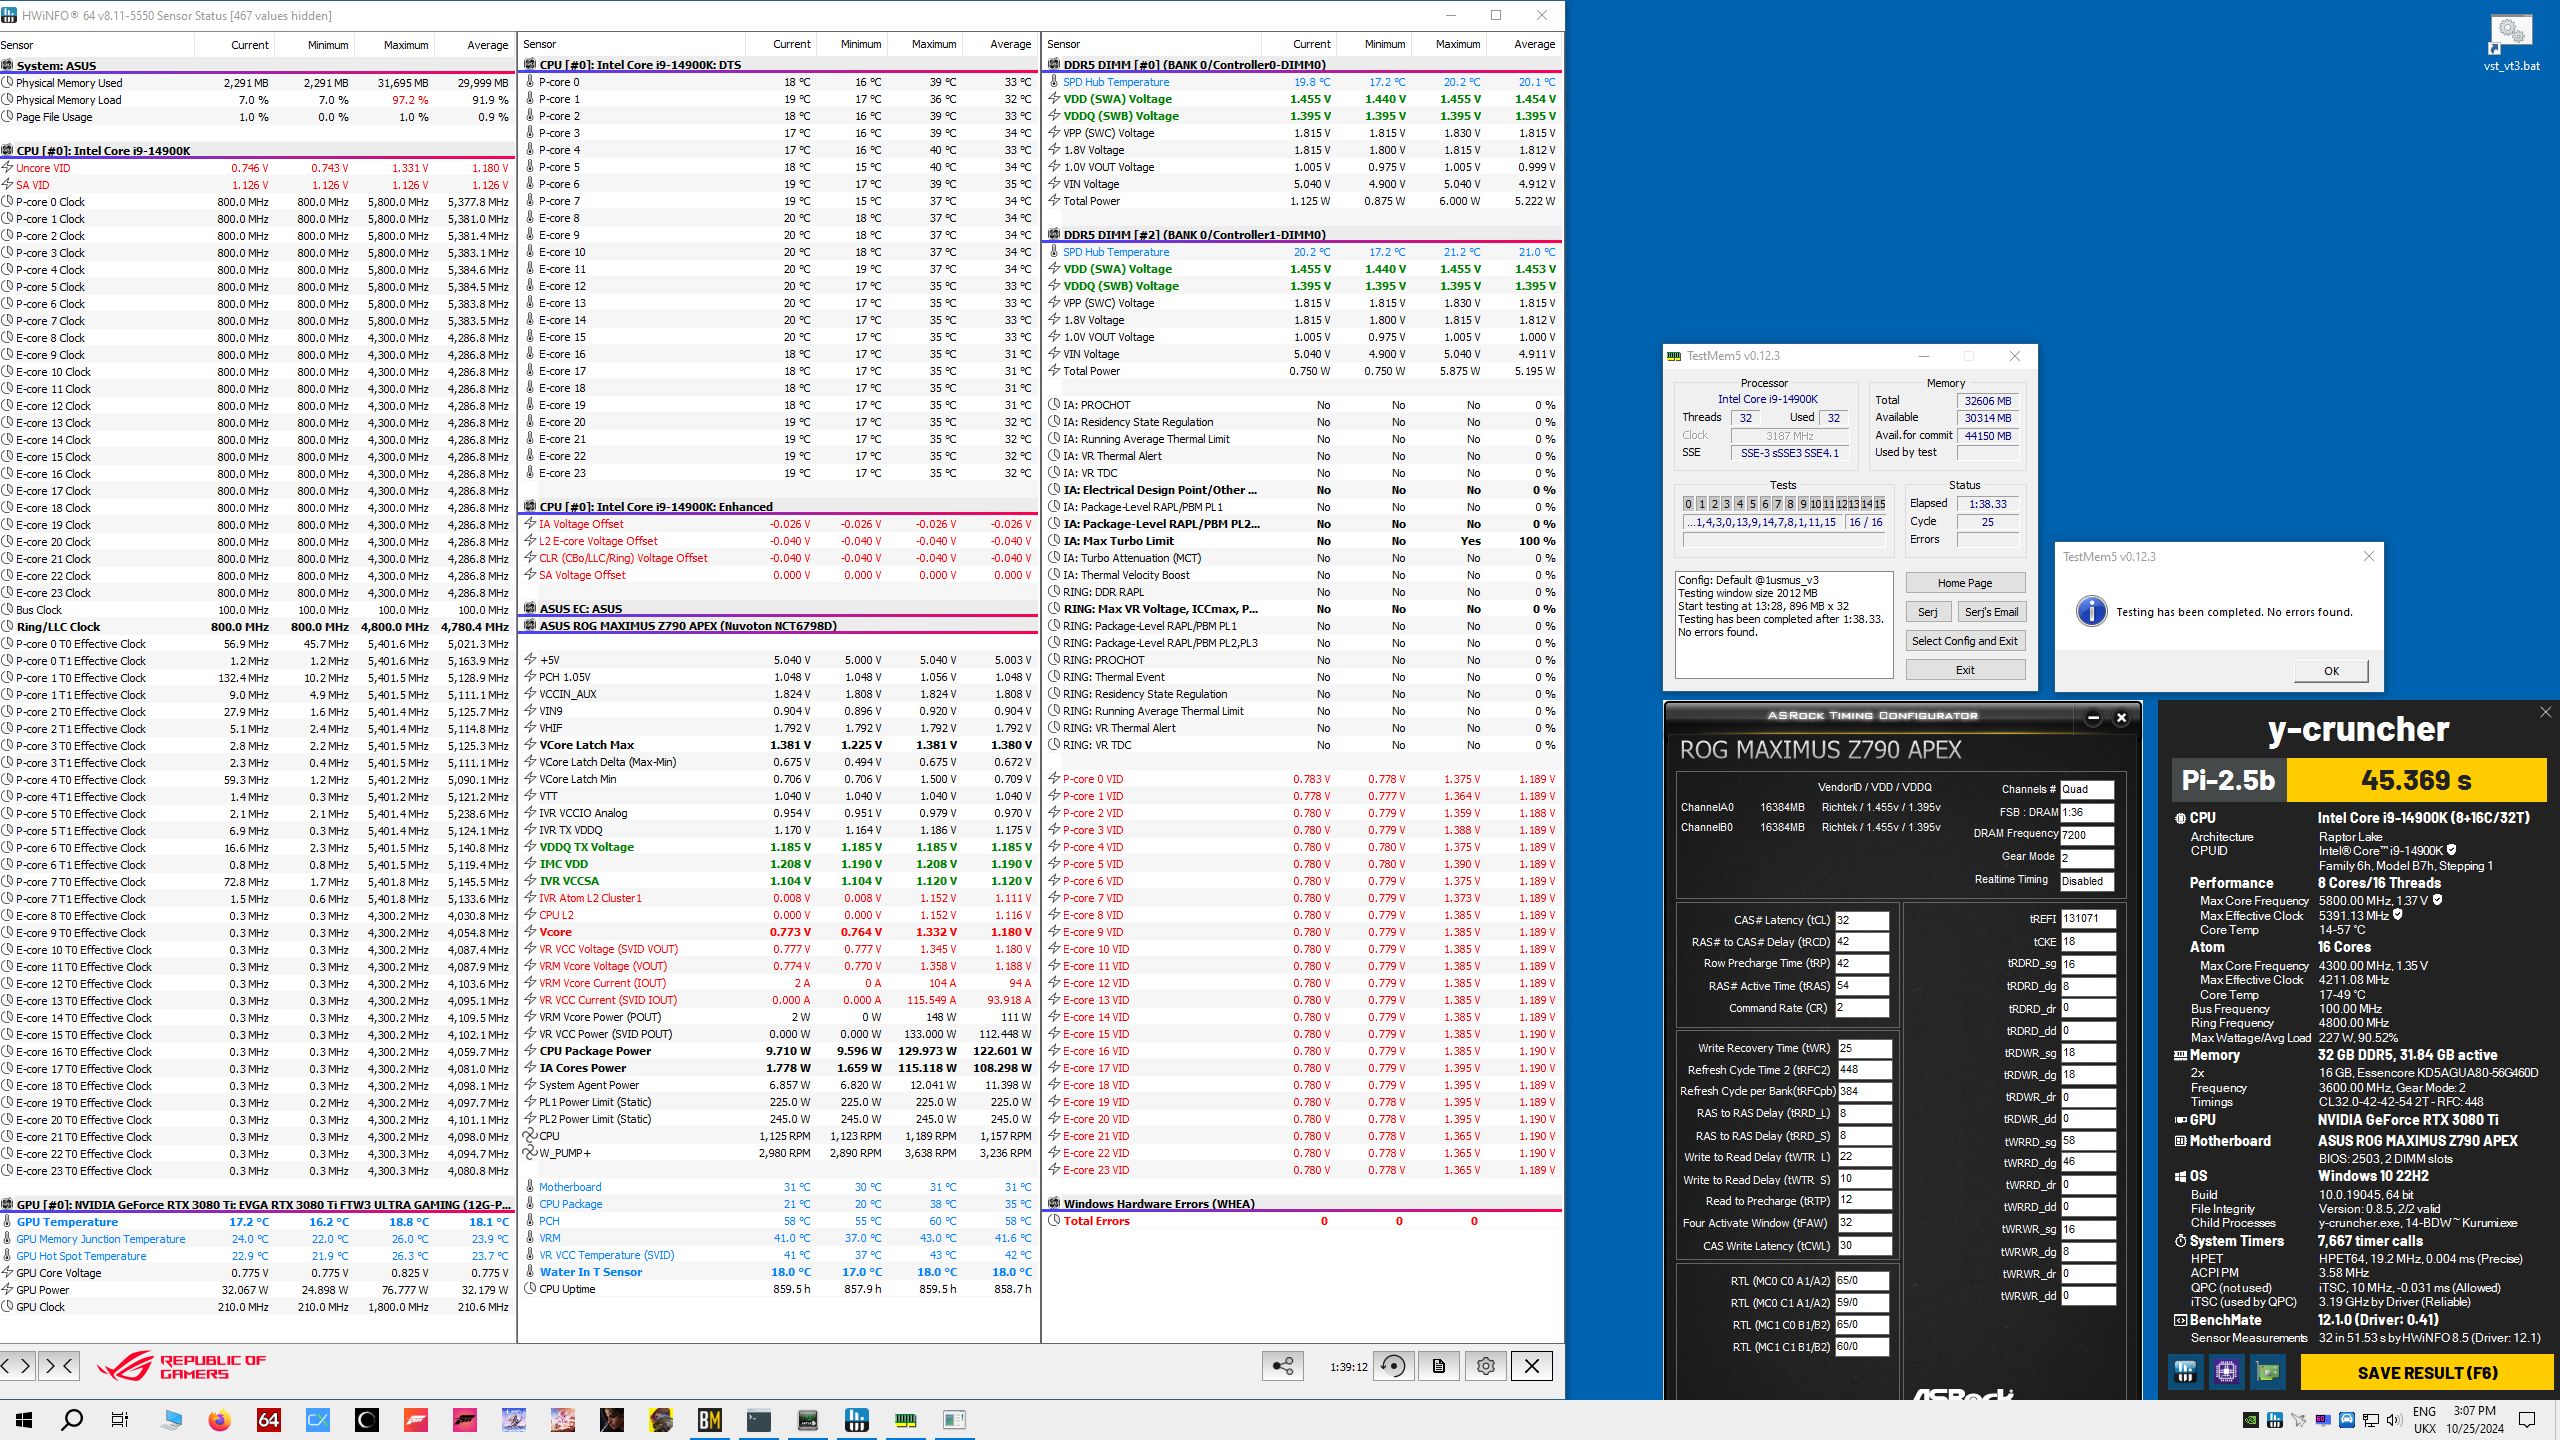Screen dimensions: 2560x1440
Task: Collapse the CPU [#0] DTS sensor group
Action: (780, 65)
